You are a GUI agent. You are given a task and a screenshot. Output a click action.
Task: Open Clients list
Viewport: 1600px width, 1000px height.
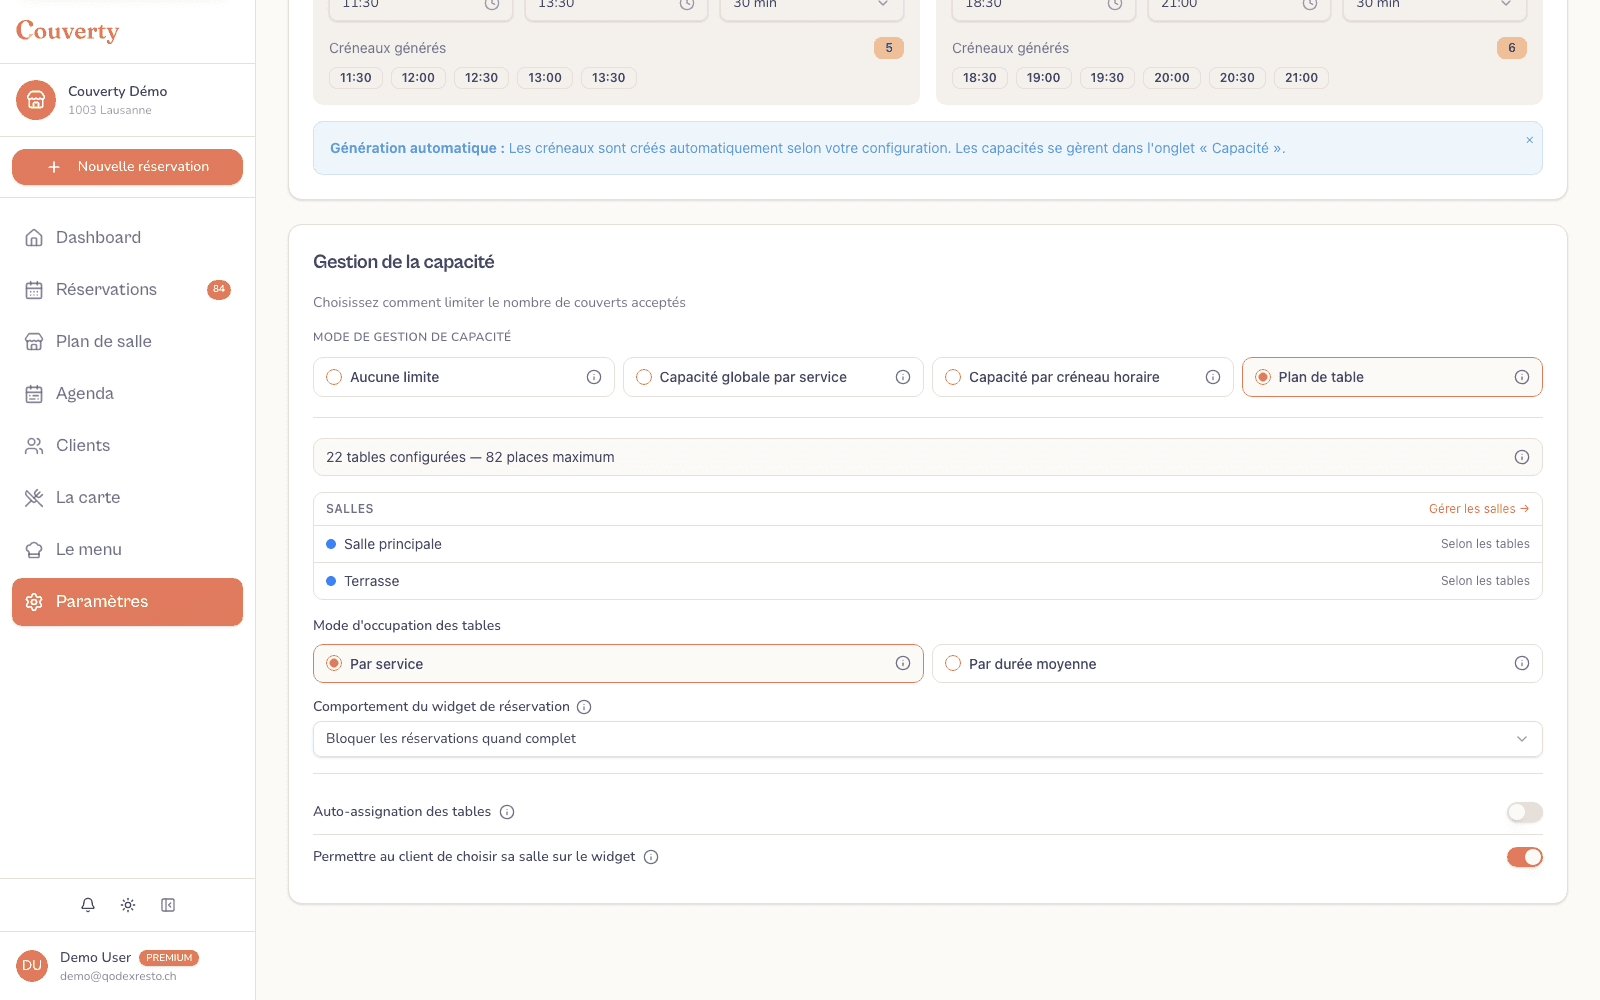[127, 446]
